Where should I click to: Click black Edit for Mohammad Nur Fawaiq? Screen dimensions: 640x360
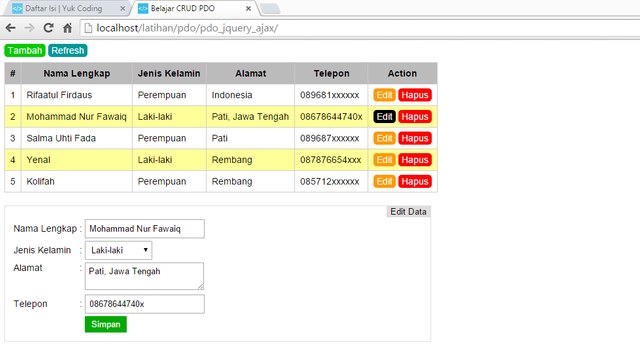[x=384, y=117]
